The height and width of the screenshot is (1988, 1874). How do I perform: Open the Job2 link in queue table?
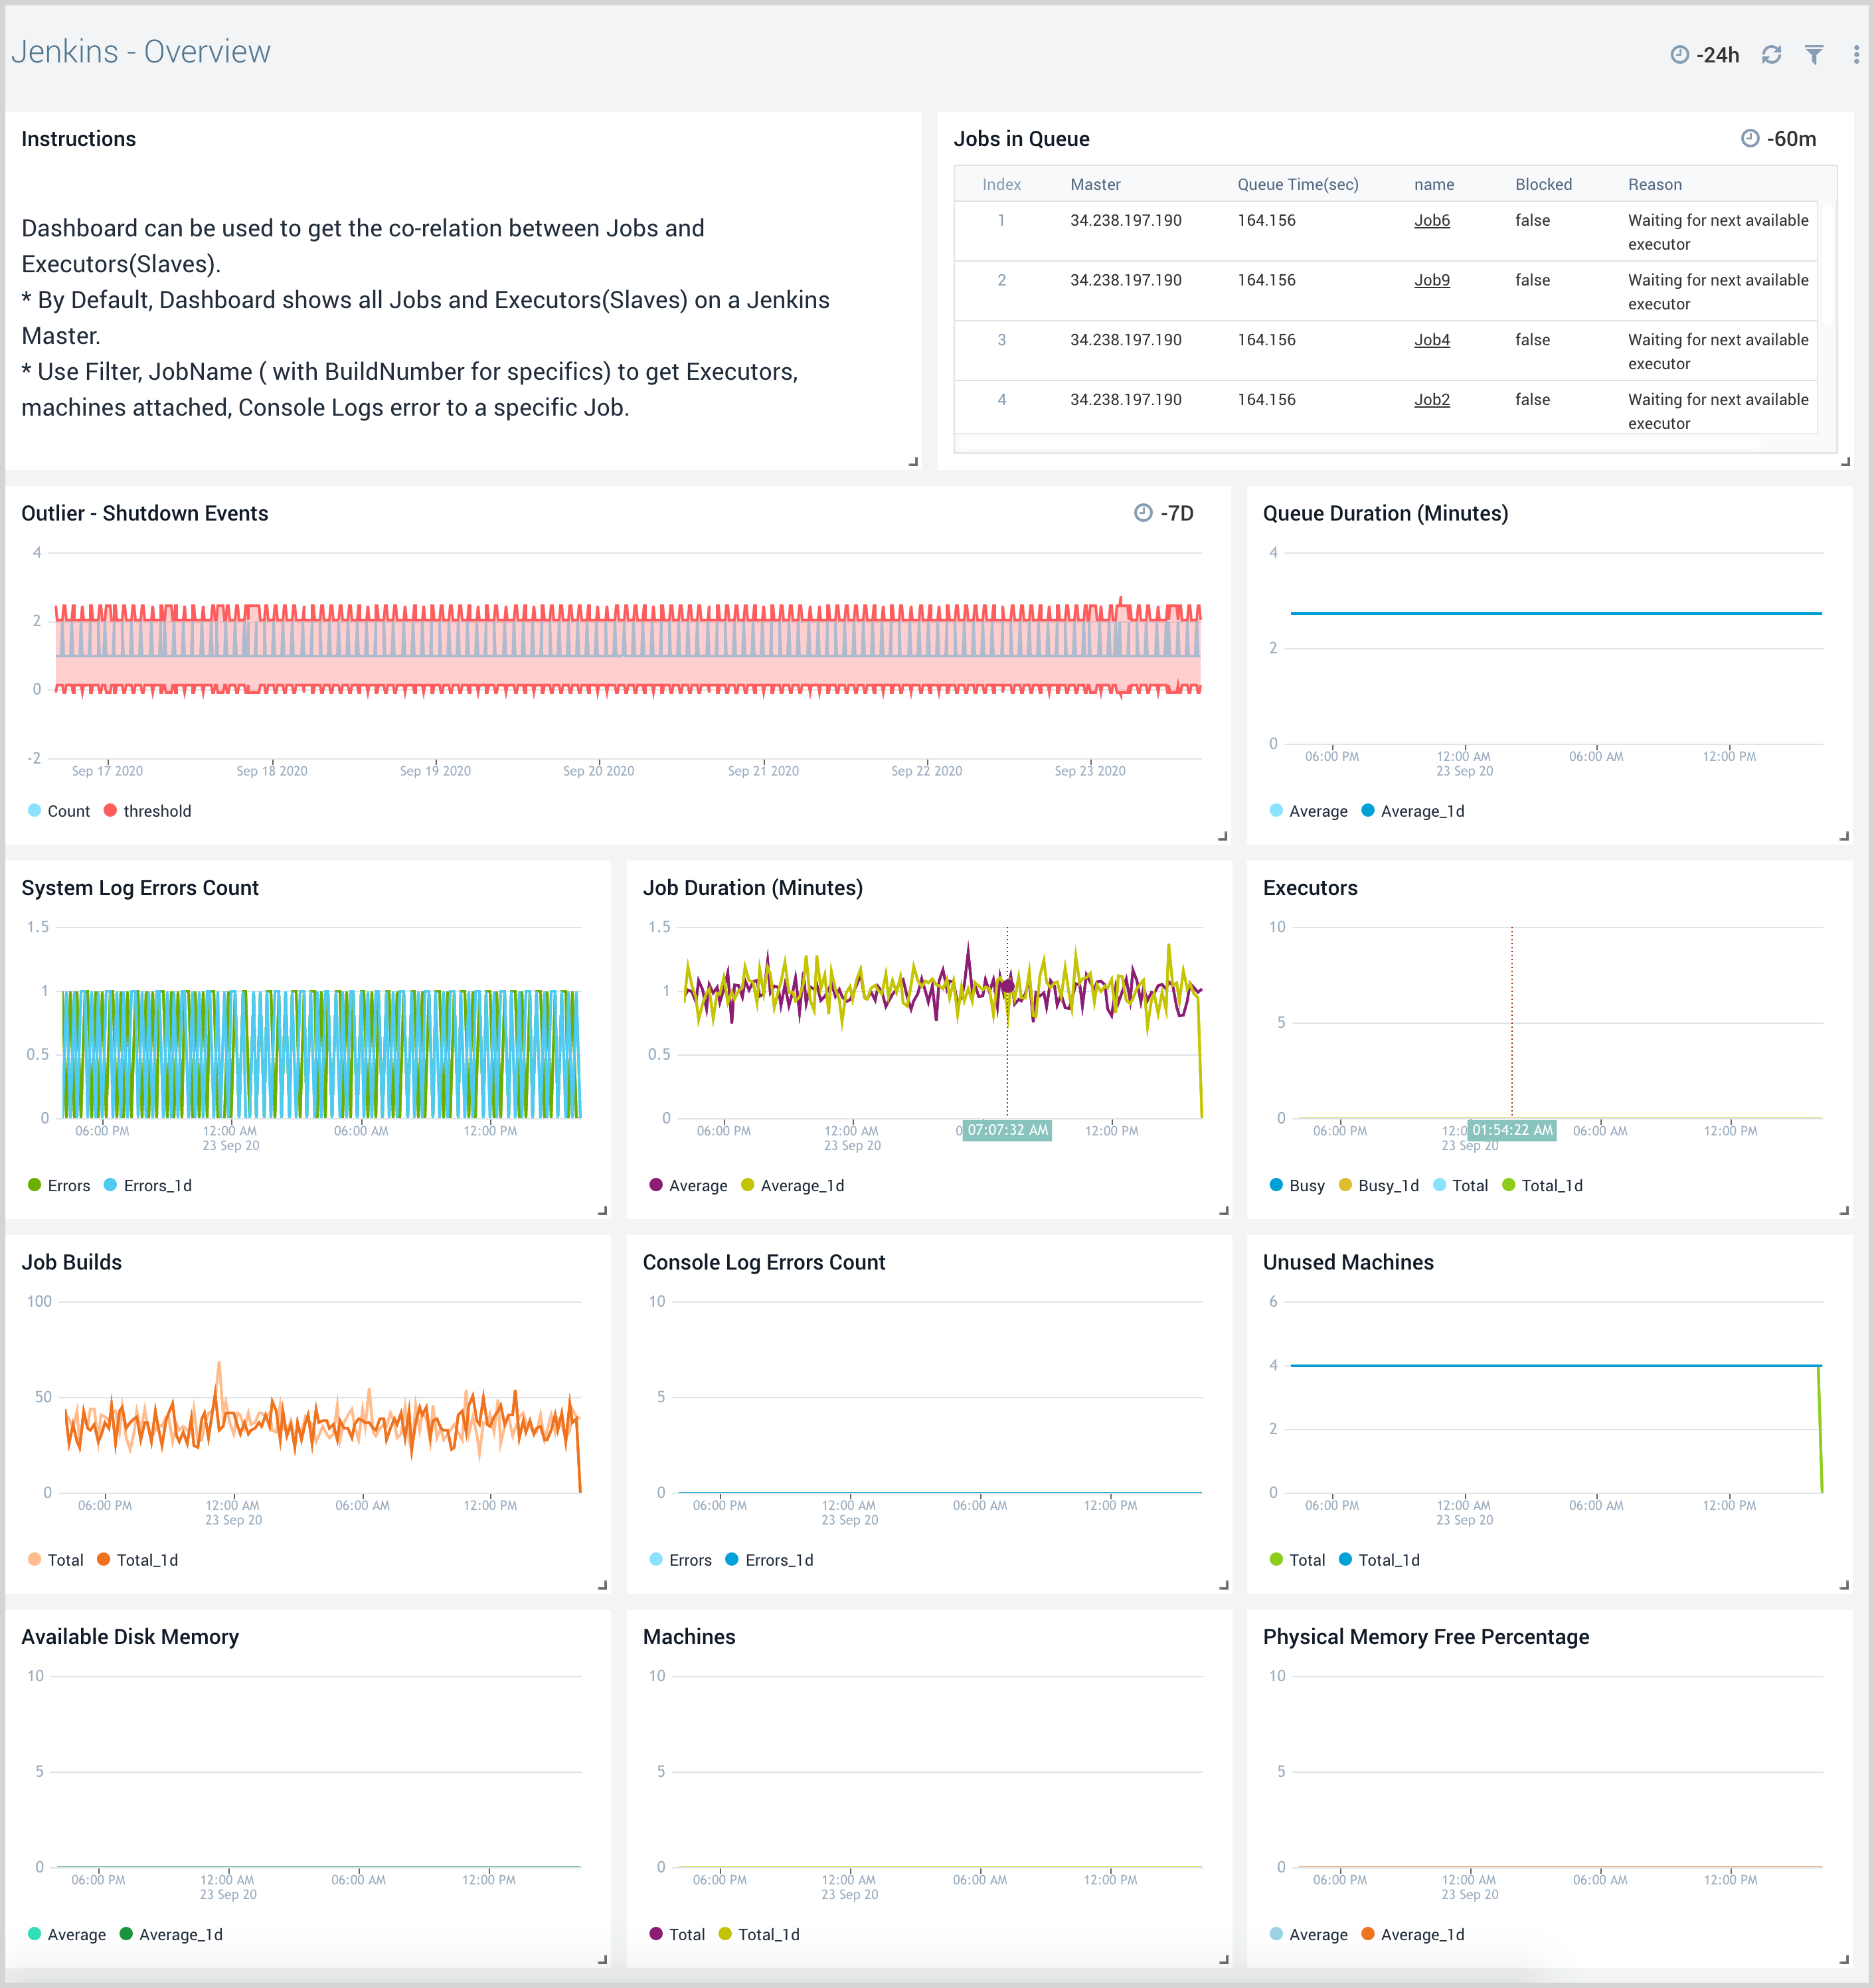[1431, 399]
